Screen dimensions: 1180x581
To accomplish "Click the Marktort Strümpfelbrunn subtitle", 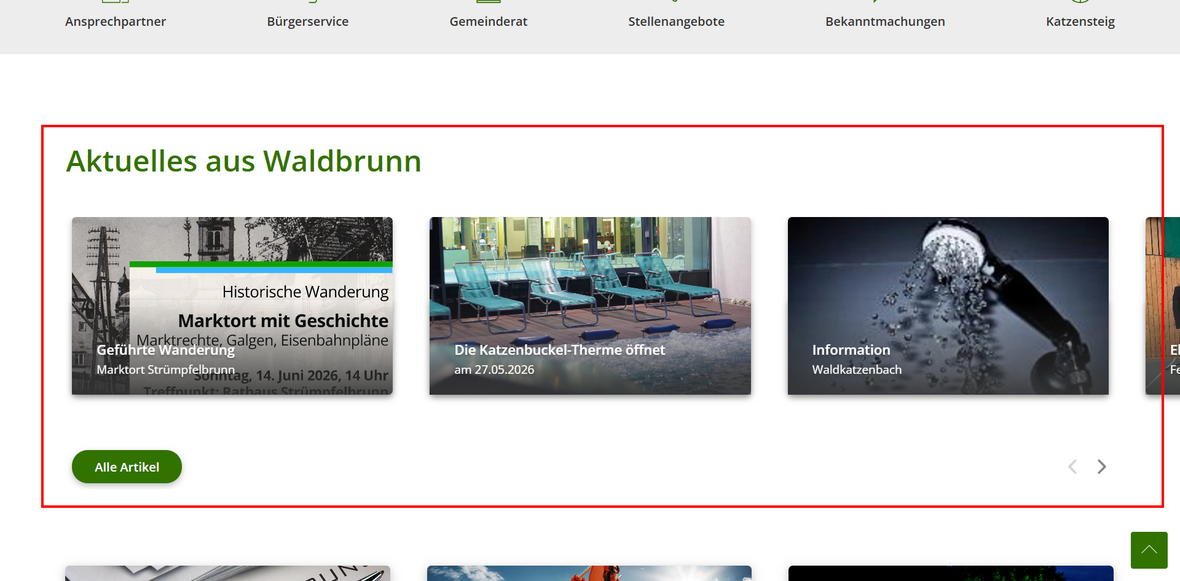I will pos(166,370).
